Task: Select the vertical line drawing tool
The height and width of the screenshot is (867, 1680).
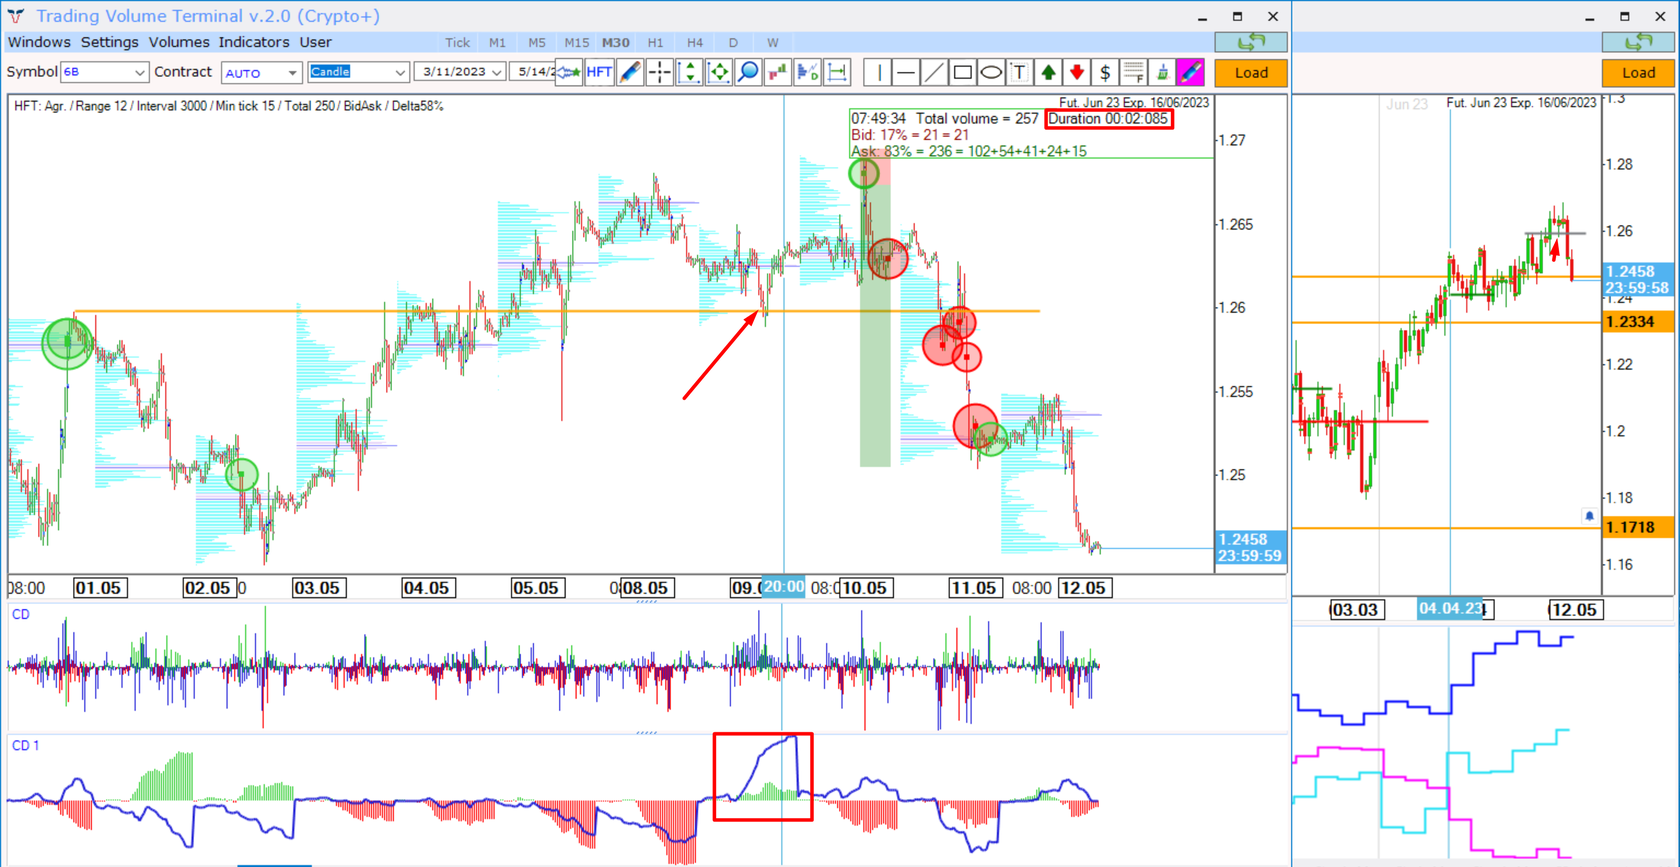Action: click(879, 72)
